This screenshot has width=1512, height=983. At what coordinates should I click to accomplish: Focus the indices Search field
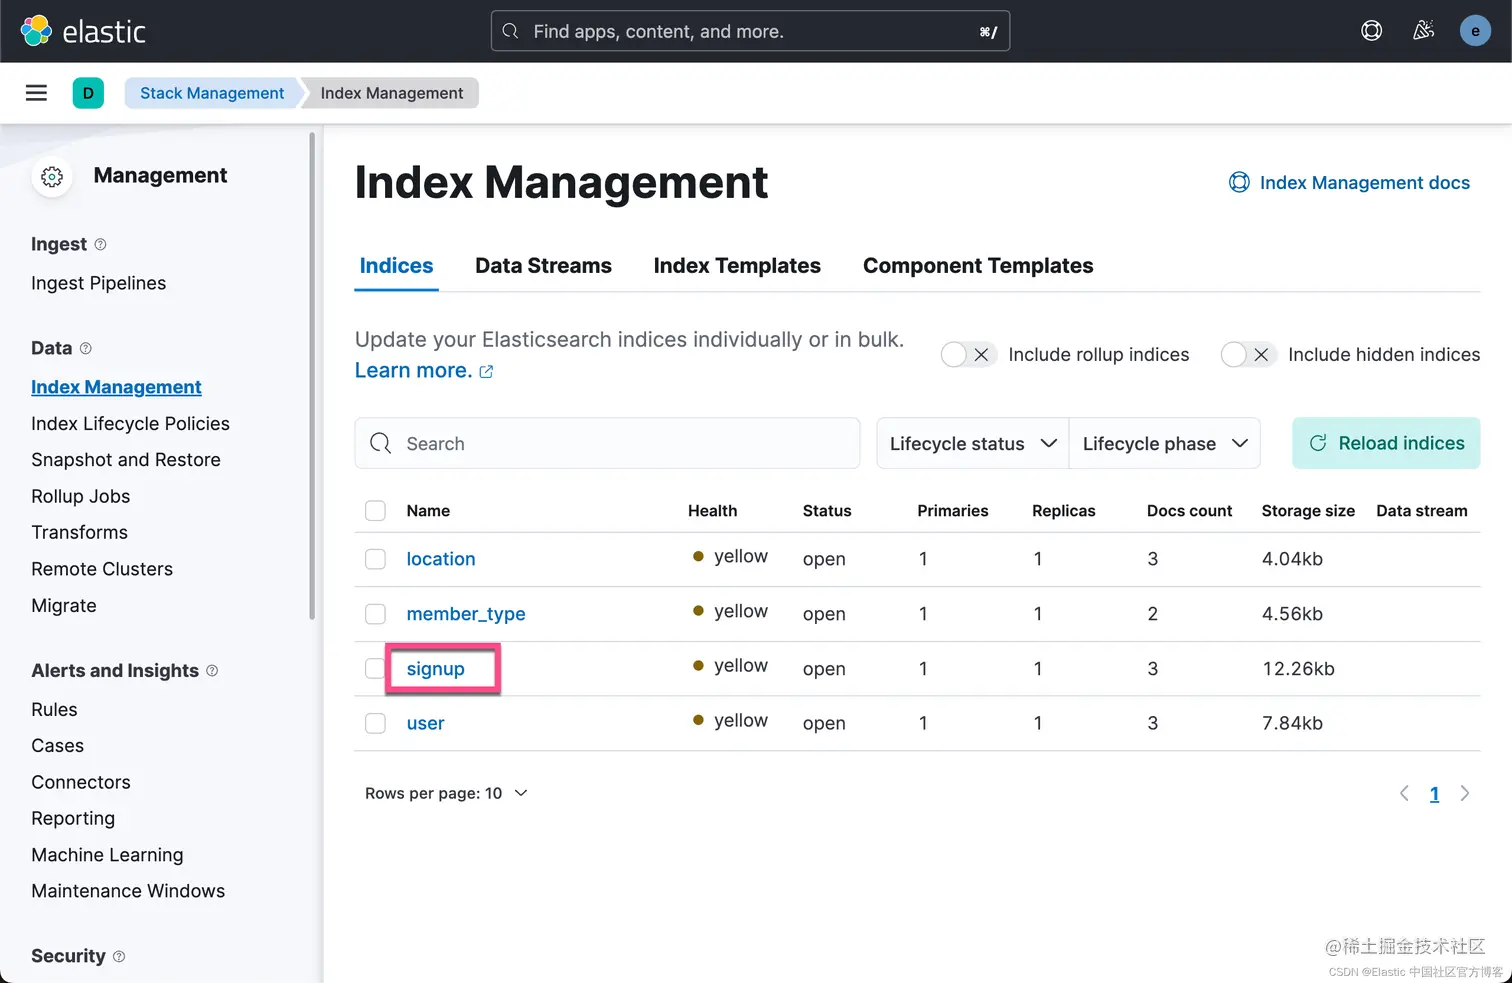coord(607,443)
